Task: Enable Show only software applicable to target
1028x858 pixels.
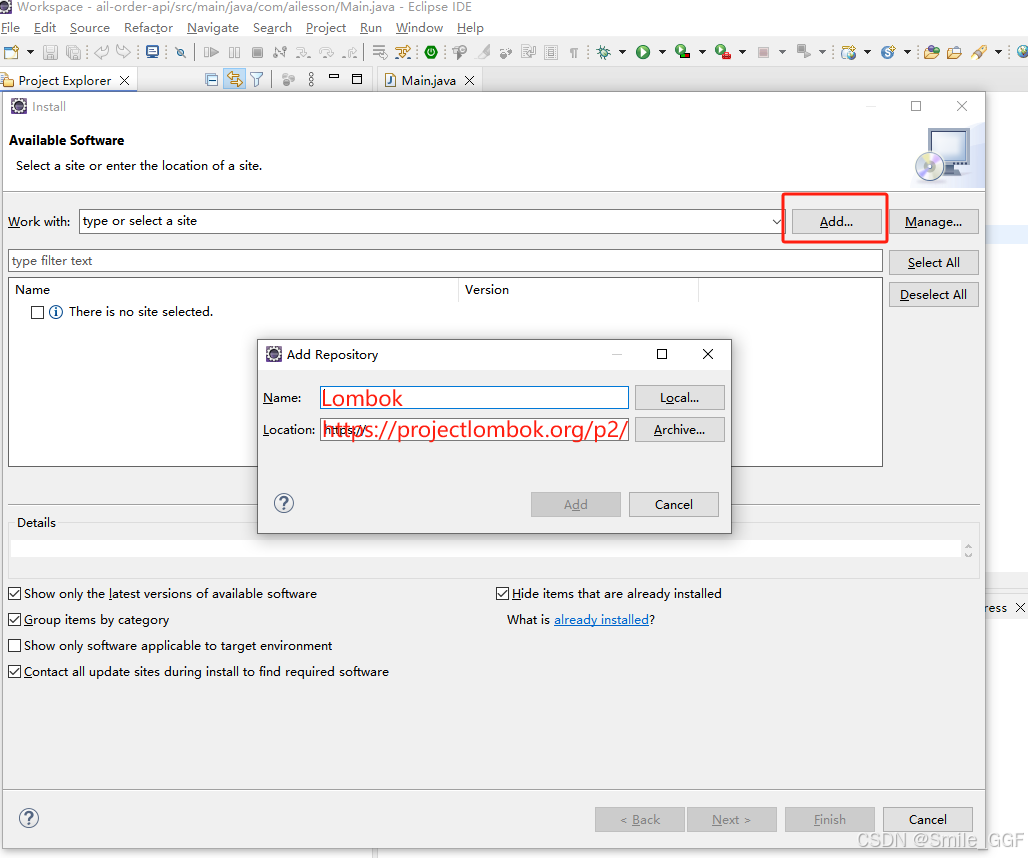Action: point(14,646)
